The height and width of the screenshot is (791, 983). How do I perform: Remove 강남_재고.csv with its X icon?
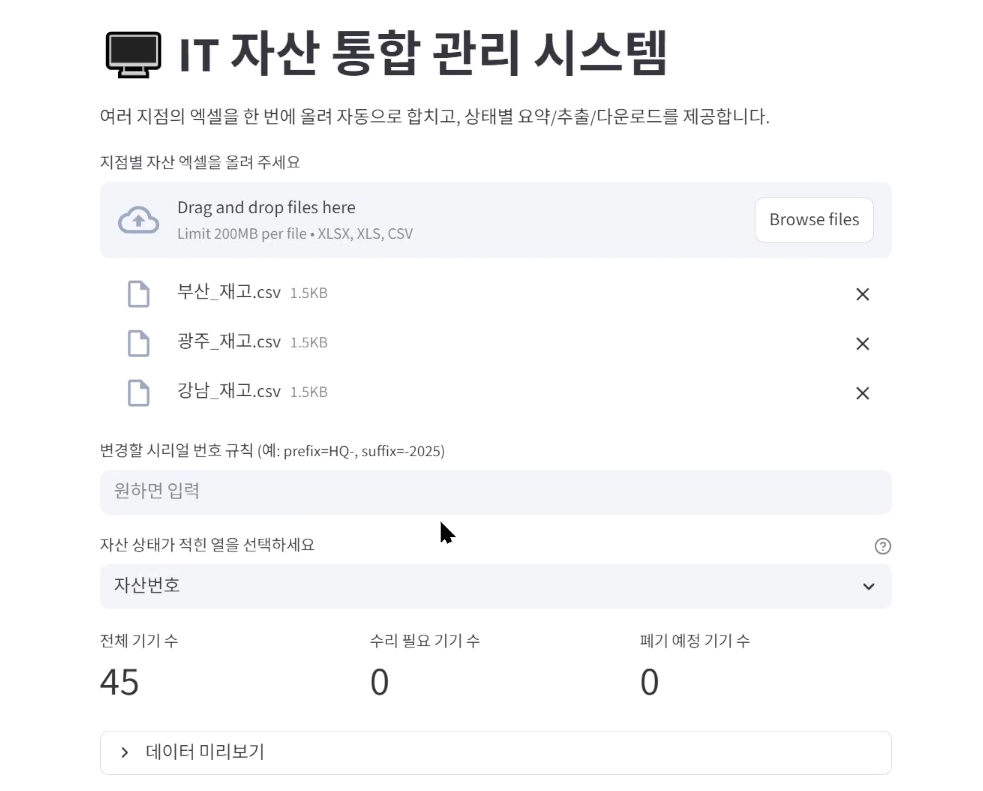[x=862, y=393]
